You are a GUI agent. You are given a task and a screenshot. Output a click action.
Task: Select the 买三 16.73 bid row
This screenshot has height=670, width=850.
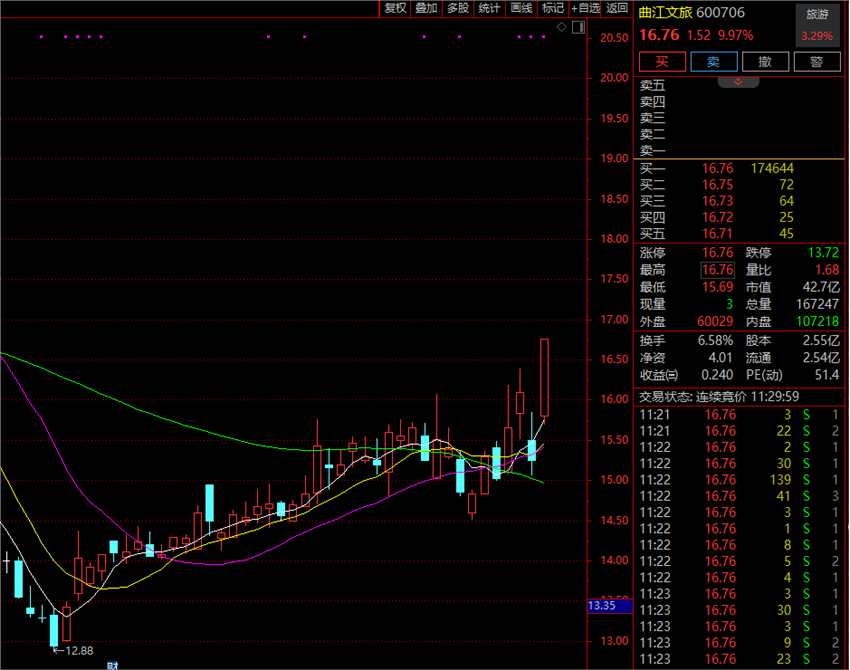[738, 201]
